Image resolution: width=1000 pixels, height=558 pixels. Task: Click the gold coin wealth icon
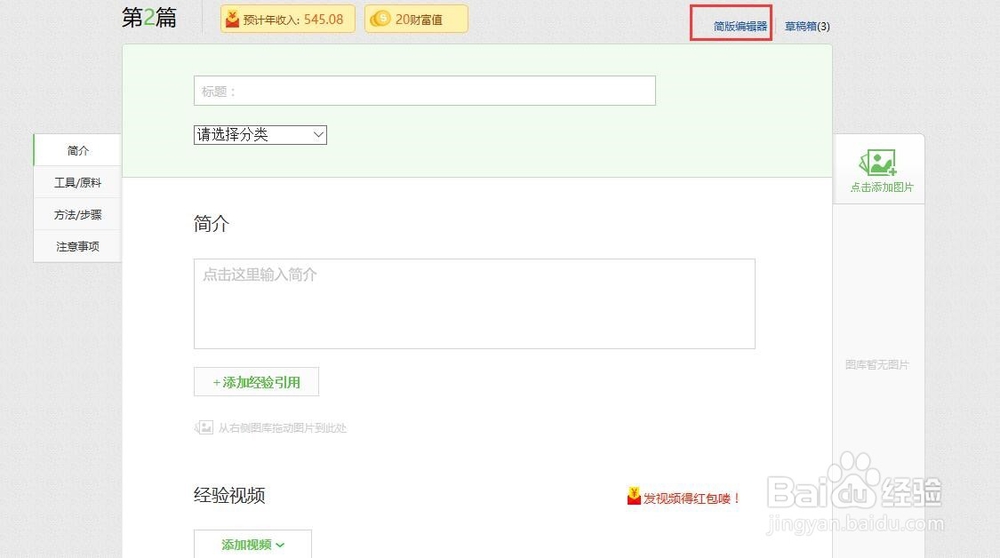click(x=380, y=19)
